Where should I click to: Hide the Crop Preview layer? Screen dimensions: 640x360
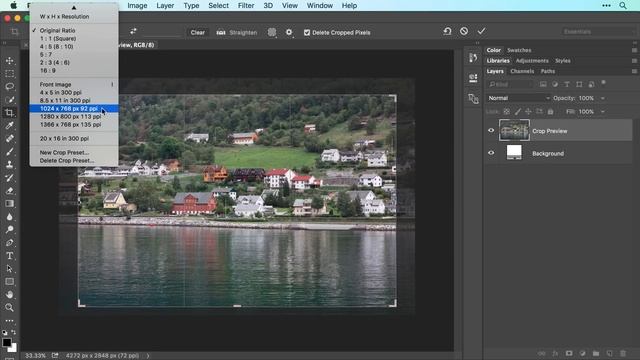pos(491,131)
